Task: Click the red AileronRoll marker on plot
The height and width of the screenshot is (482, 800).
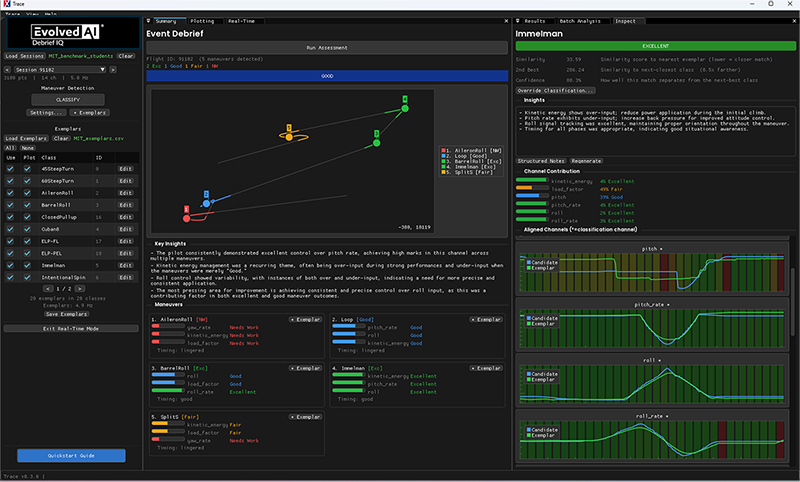Action: [187, 218]
